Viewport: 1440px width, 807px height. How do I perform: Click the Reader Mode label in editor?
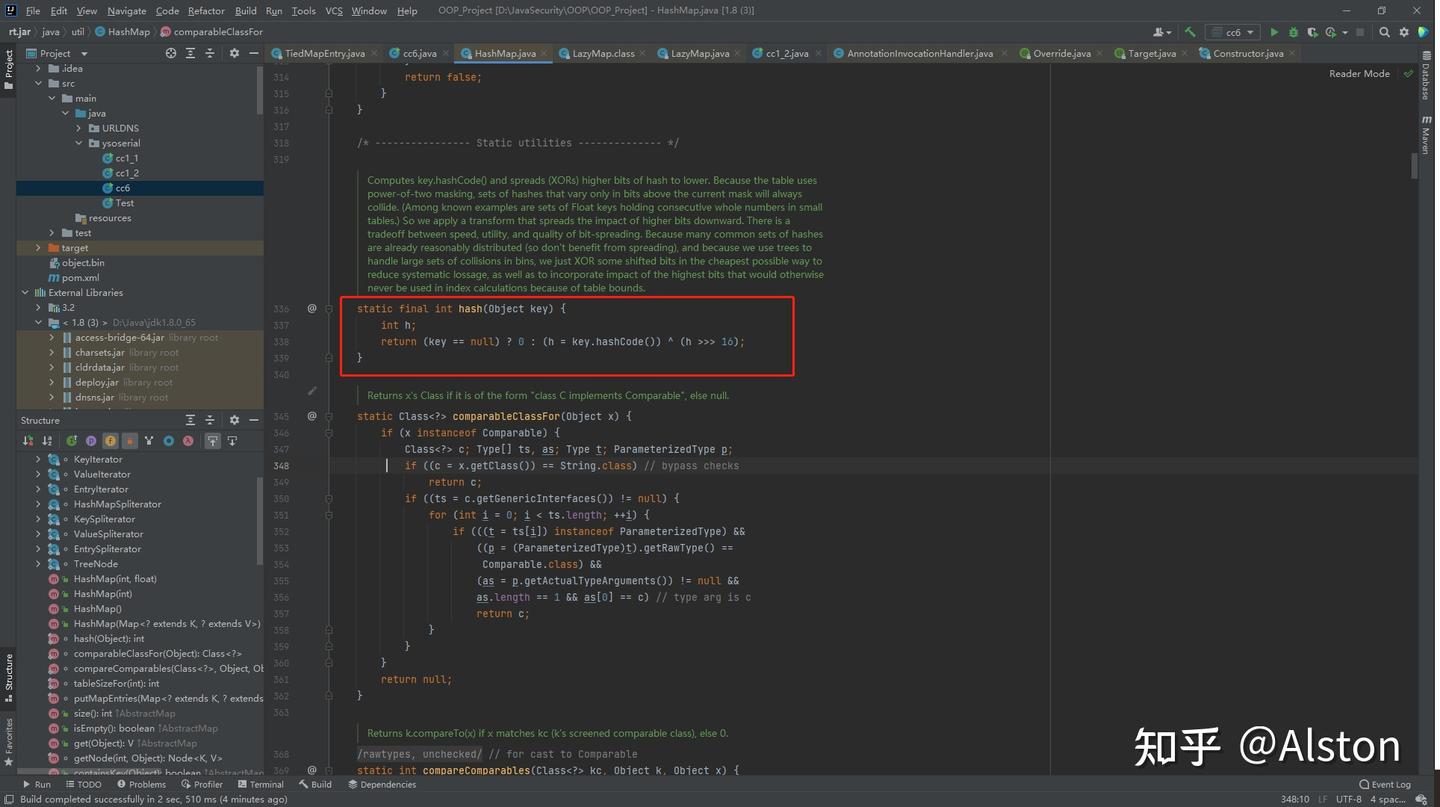click(1359, 74)
